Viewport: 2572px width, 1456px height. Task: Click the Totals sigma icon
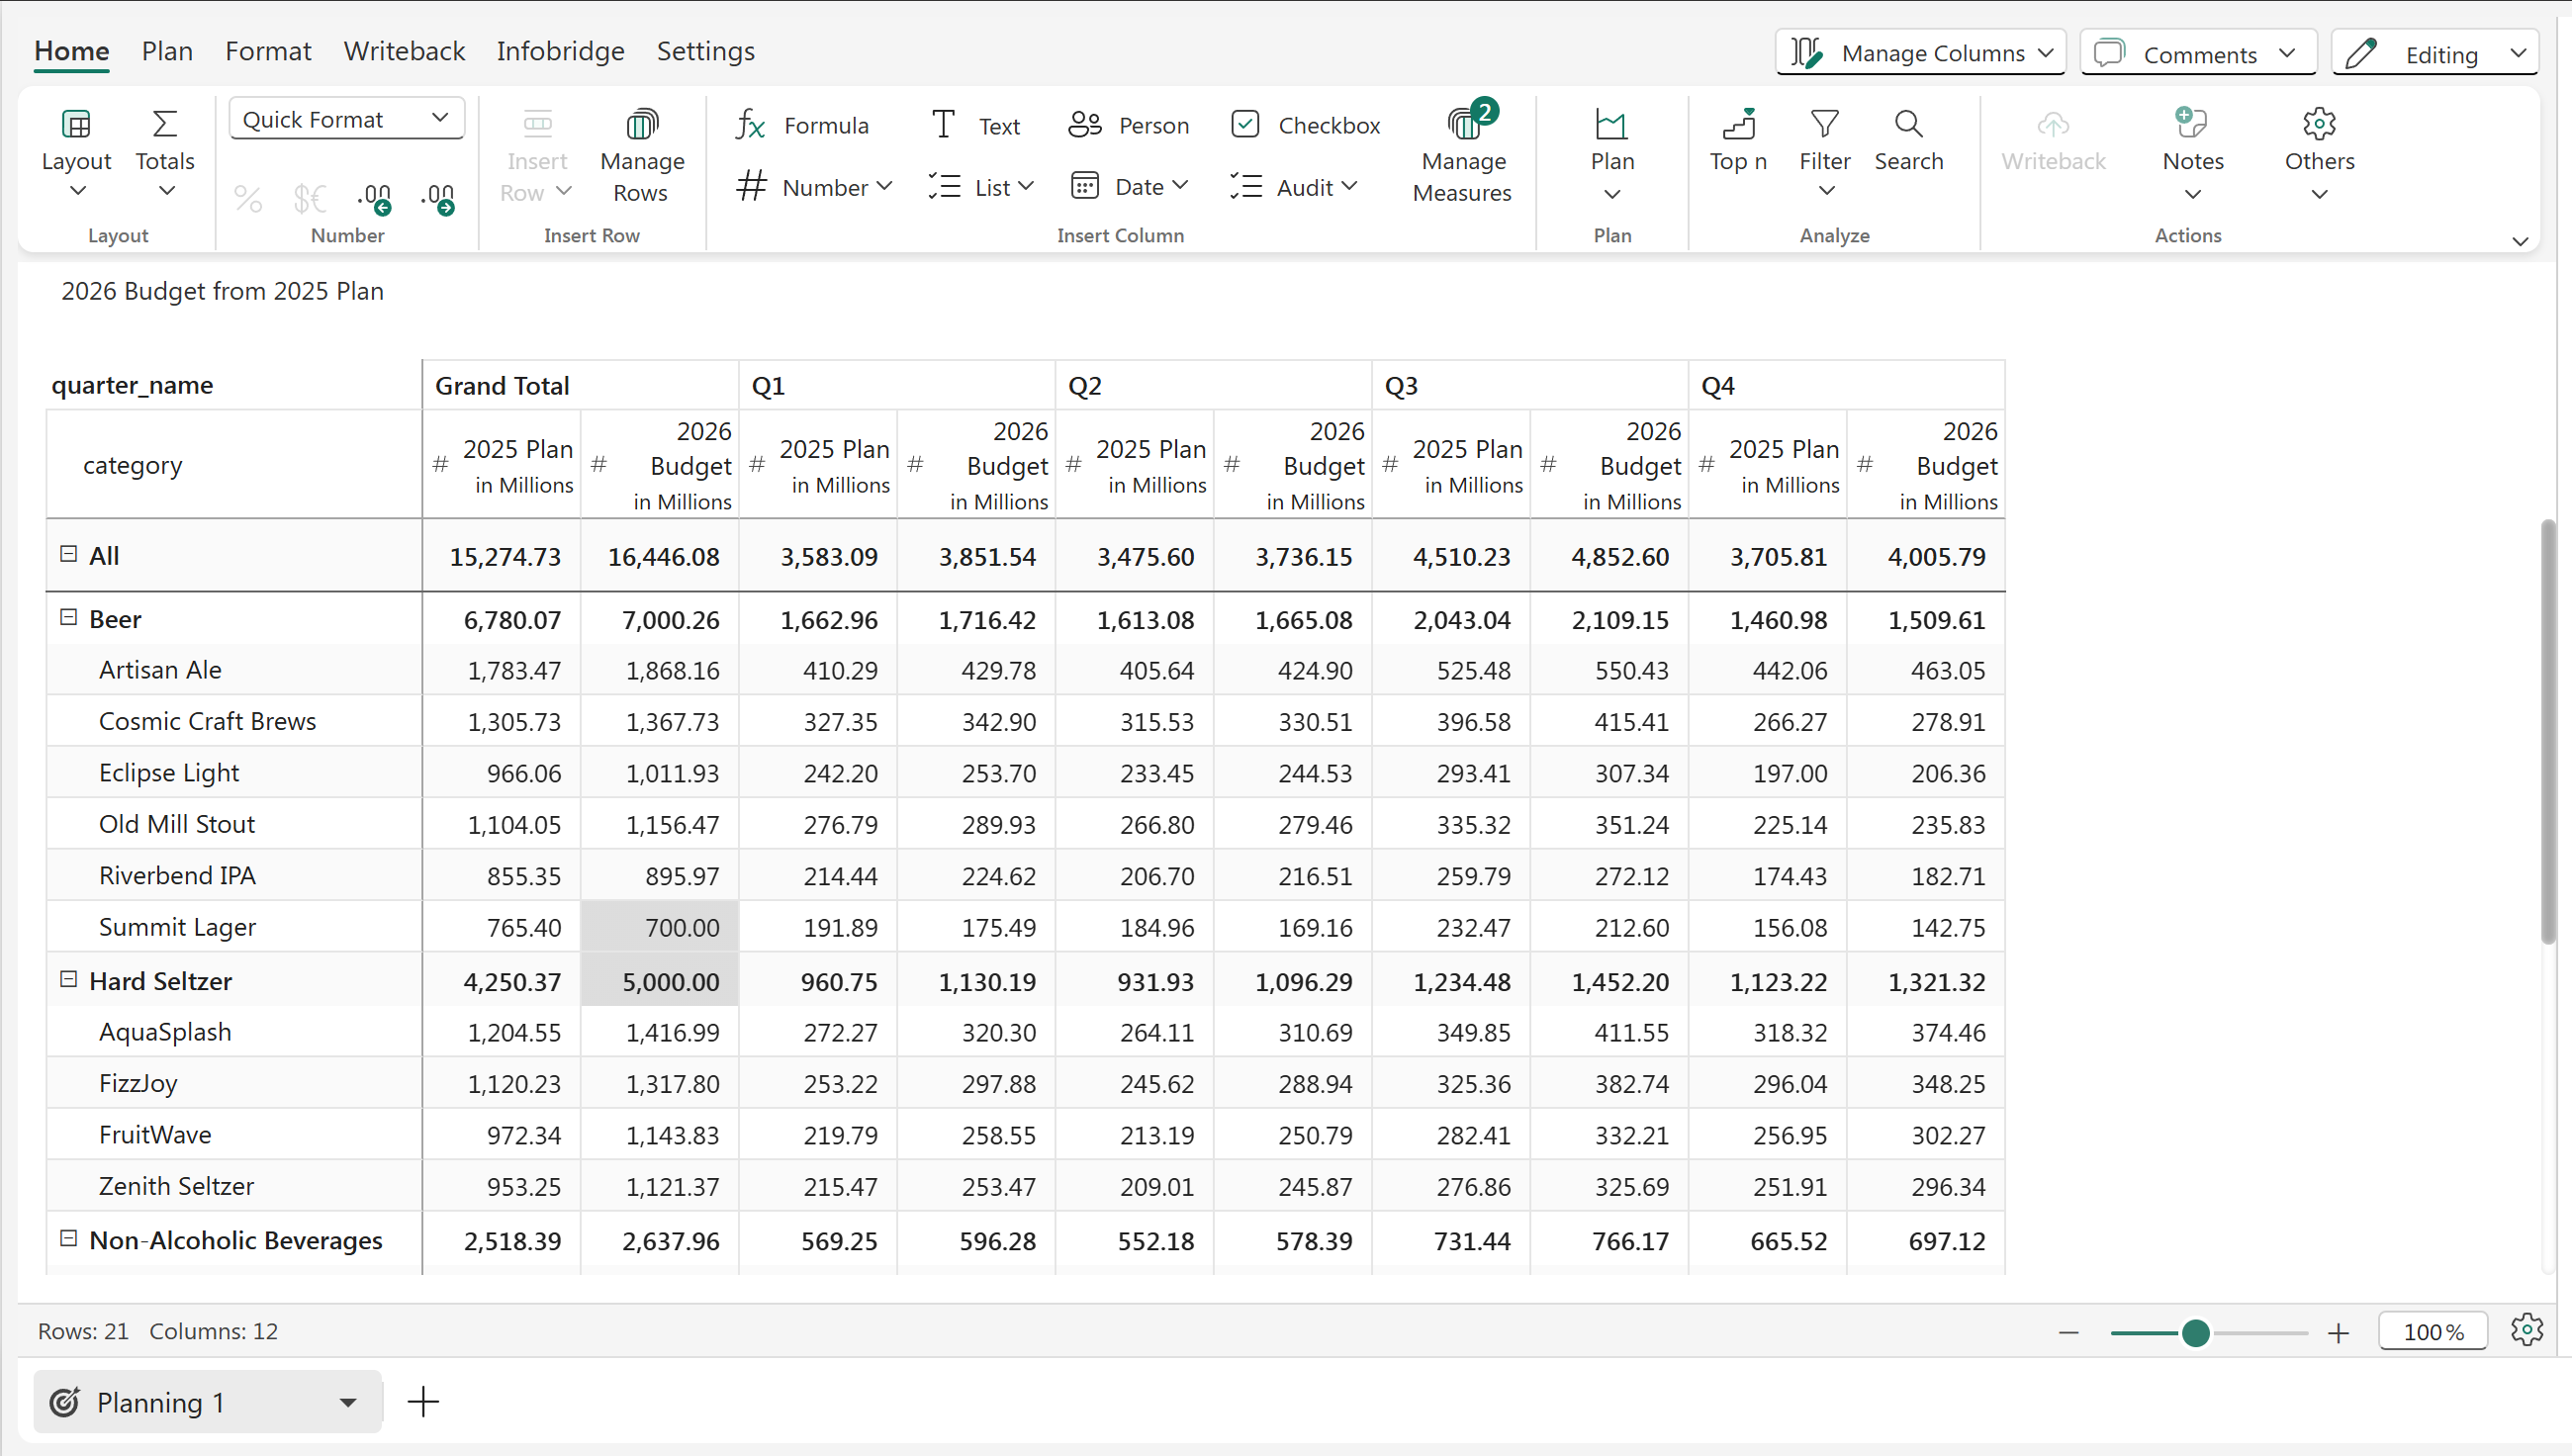(165, 124)
